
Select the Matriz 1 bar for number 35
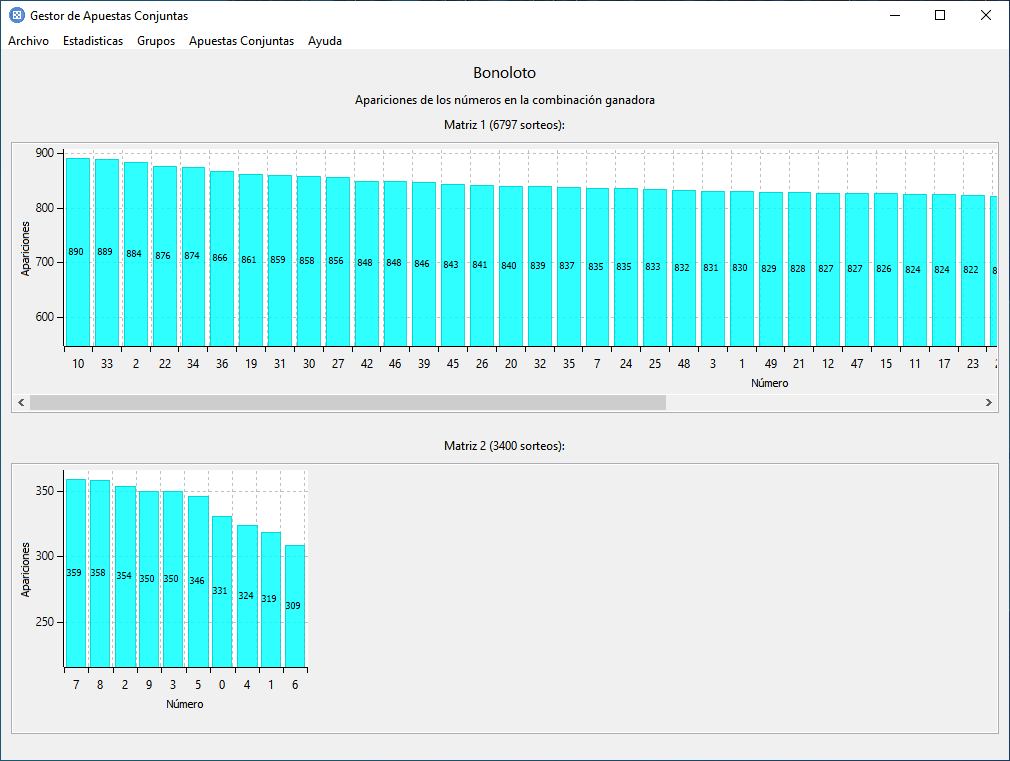pos(569,267)
